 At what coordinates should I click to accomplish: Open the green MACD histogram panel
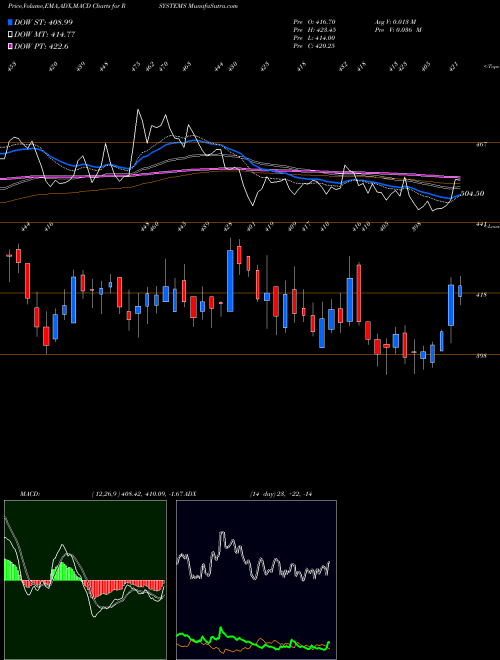click(x=85, y=580)
